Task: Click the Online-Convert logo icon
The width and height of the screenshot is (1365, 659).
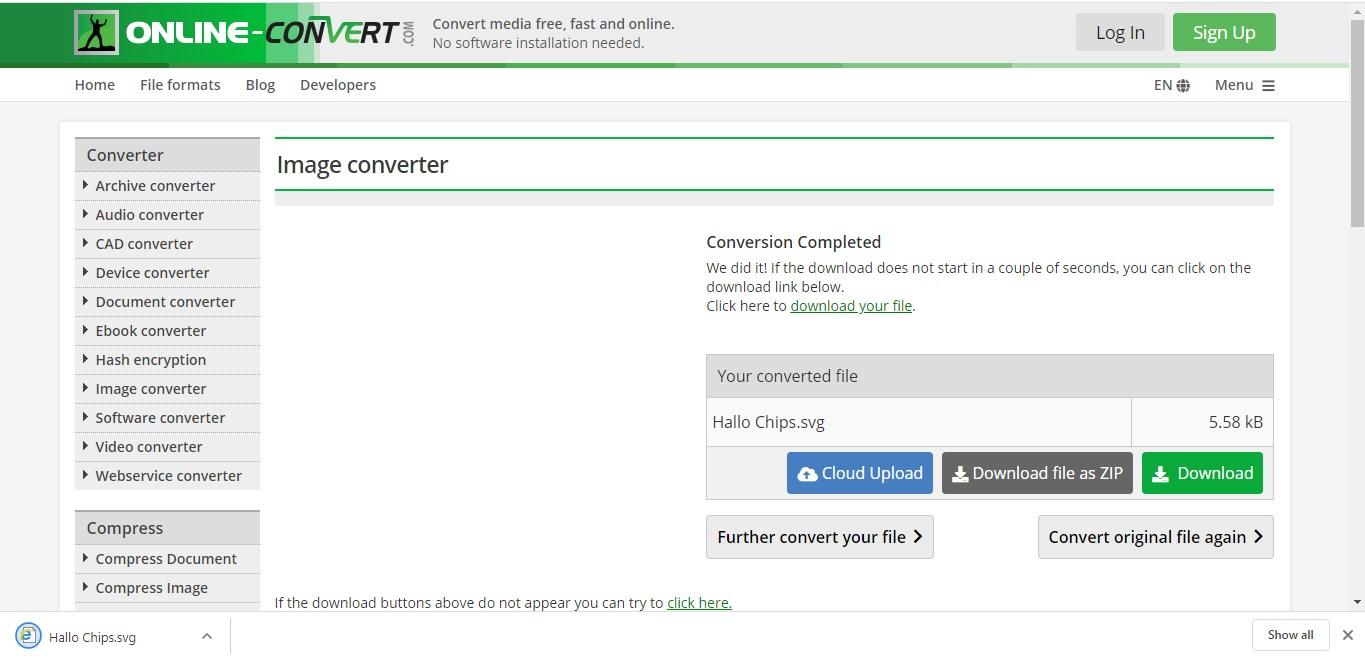Action: pyautogui.click(x=96, y=33)
